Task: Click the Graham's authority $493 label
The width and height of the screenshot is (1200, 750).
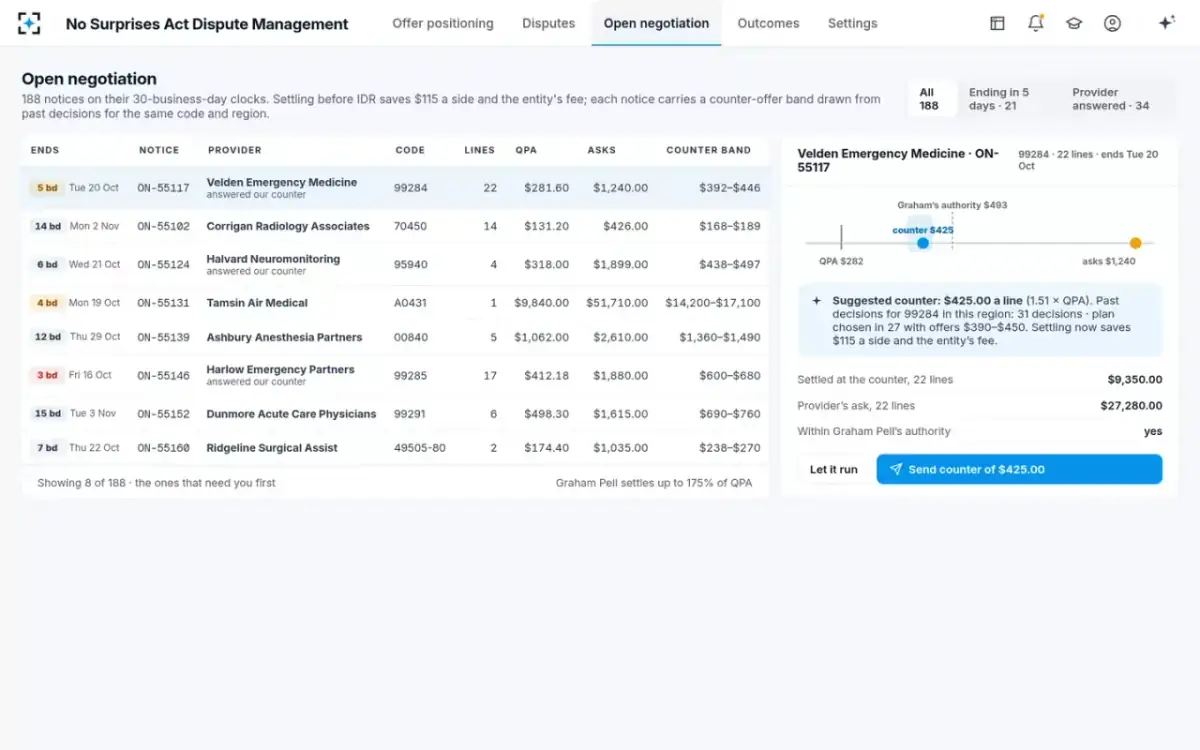Action: coord(952,205)
